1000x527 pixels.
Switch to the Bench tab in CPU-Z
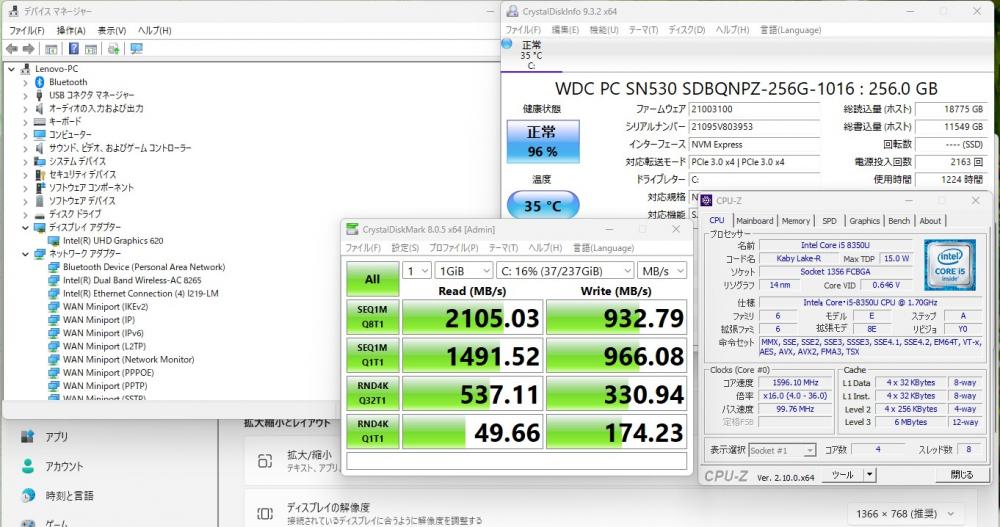pyautogui.click(x=899, y=221)
